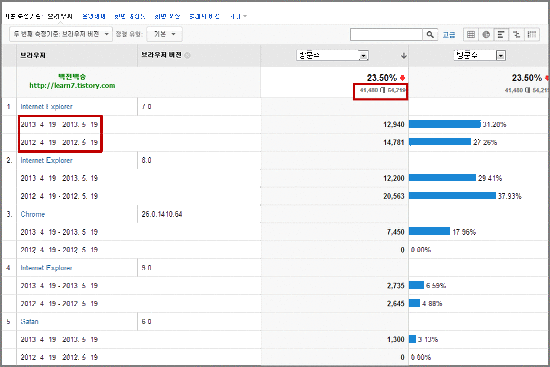Open the secondary dimension dropdown (브라우저 버전)
Image resolution: width=550 pixels, height=367 pixels.
point(61,34)
